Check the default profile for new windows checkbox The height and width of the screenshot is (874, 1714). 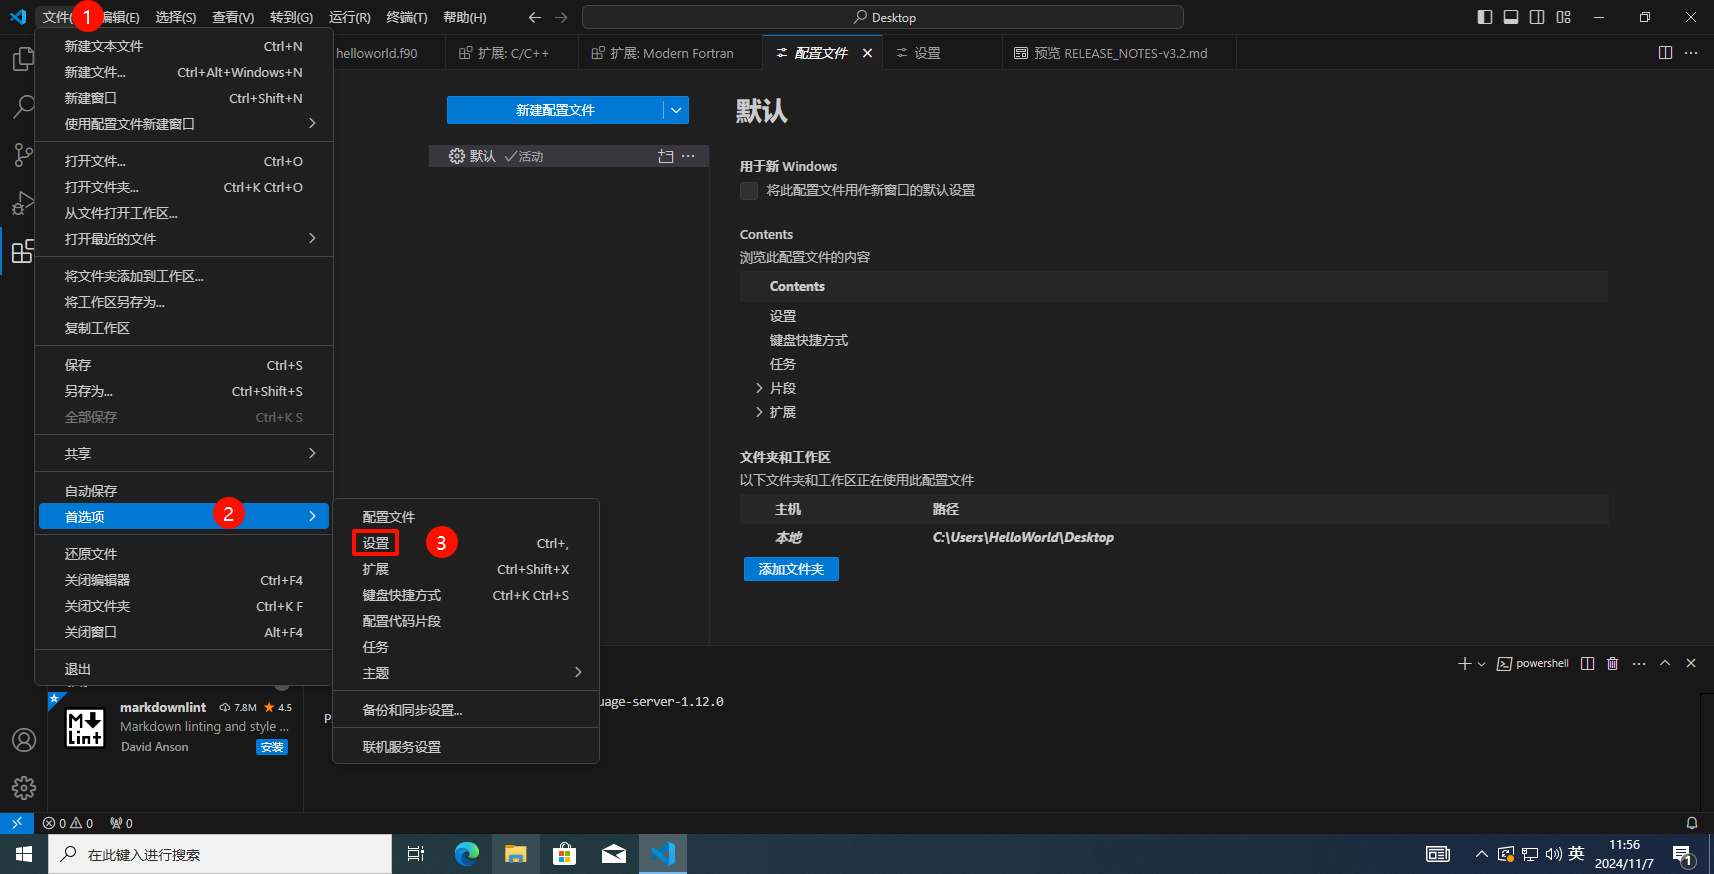pos(749,191)
